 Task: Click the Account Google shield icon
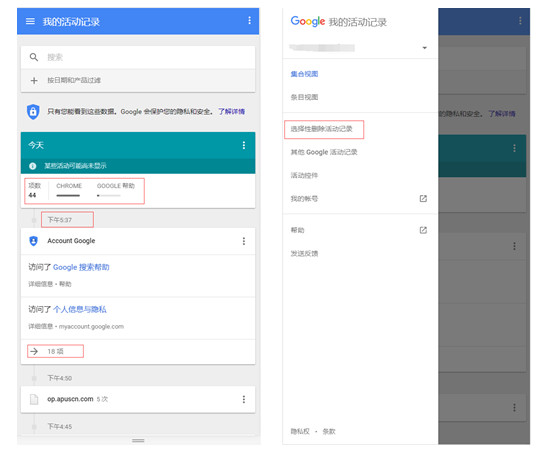(33, 241)
